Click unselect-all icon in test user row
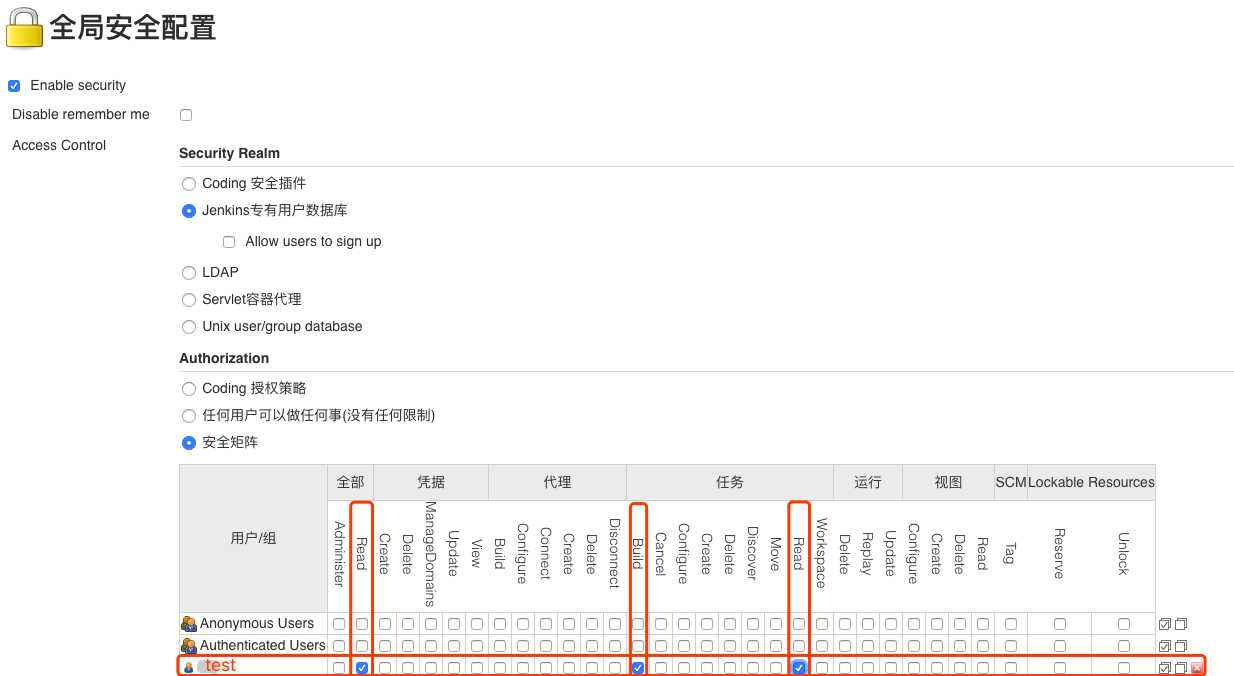 pyautogui.click(x=1181, y=668)
